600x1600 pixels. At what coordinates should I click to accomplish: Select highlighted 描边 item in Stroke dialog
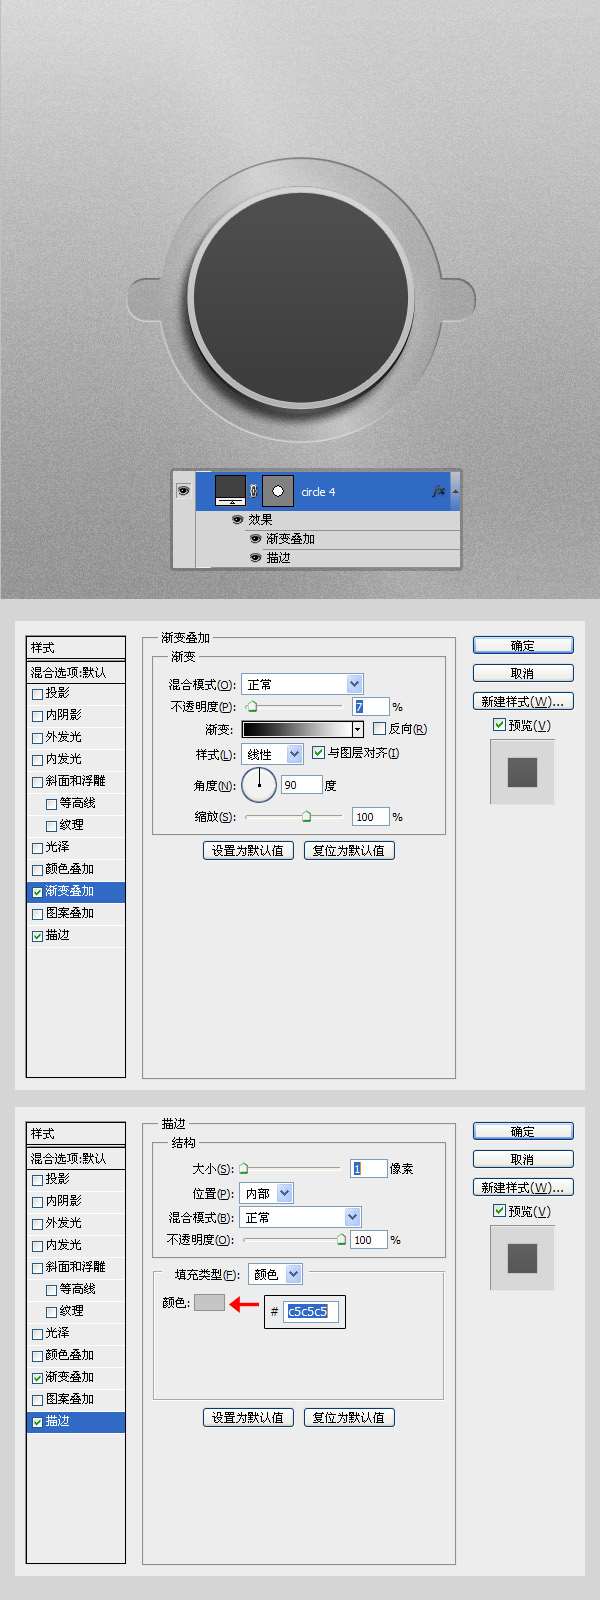coord(76,1421)
